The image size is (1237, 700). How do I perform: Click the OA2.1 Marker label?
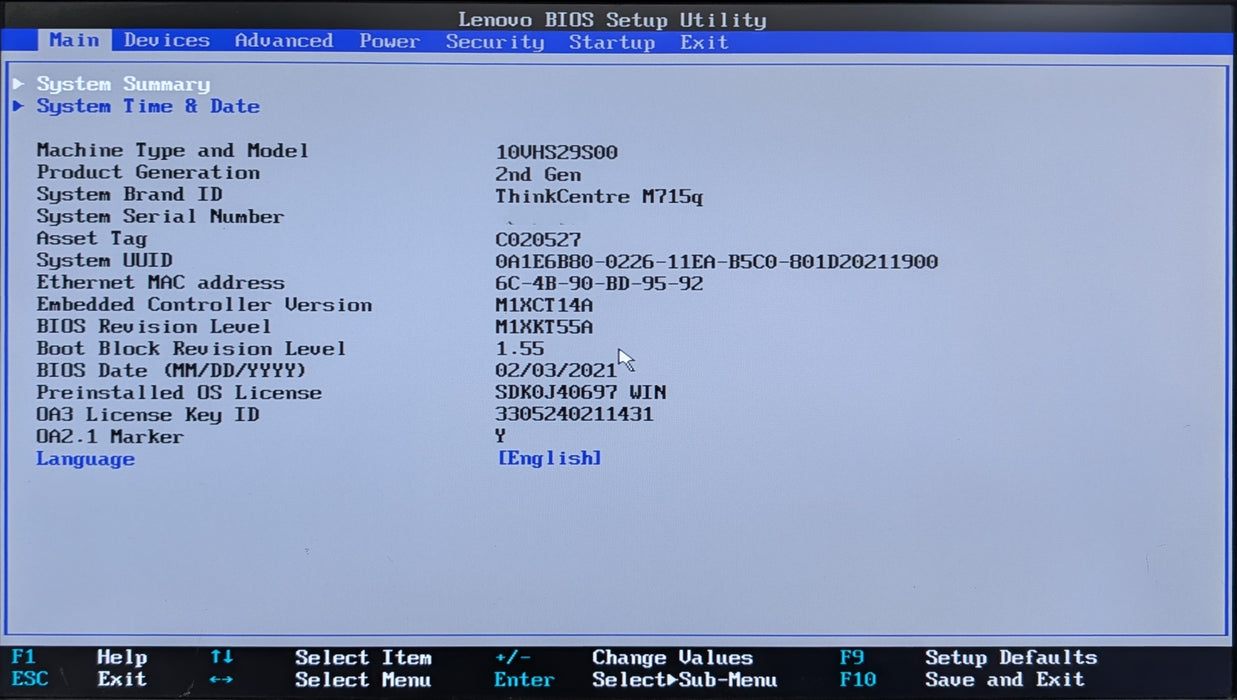[x=110, y=437]
